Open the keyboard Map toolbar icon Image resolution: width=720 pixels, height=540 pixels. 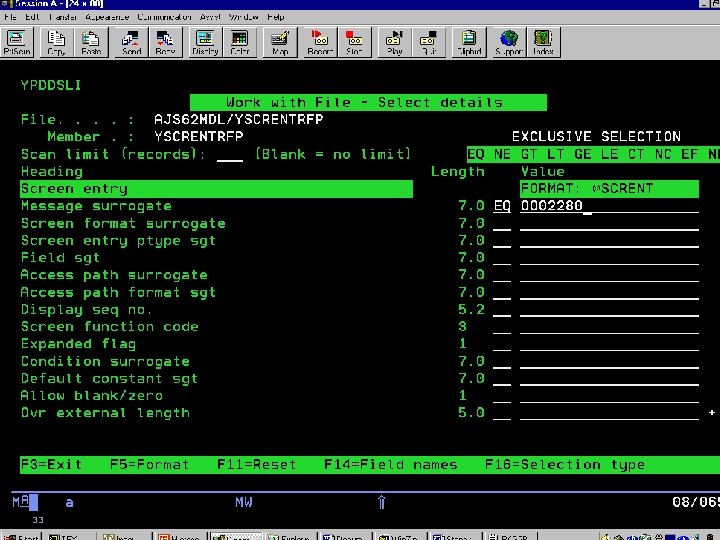[x=280, y=42]
